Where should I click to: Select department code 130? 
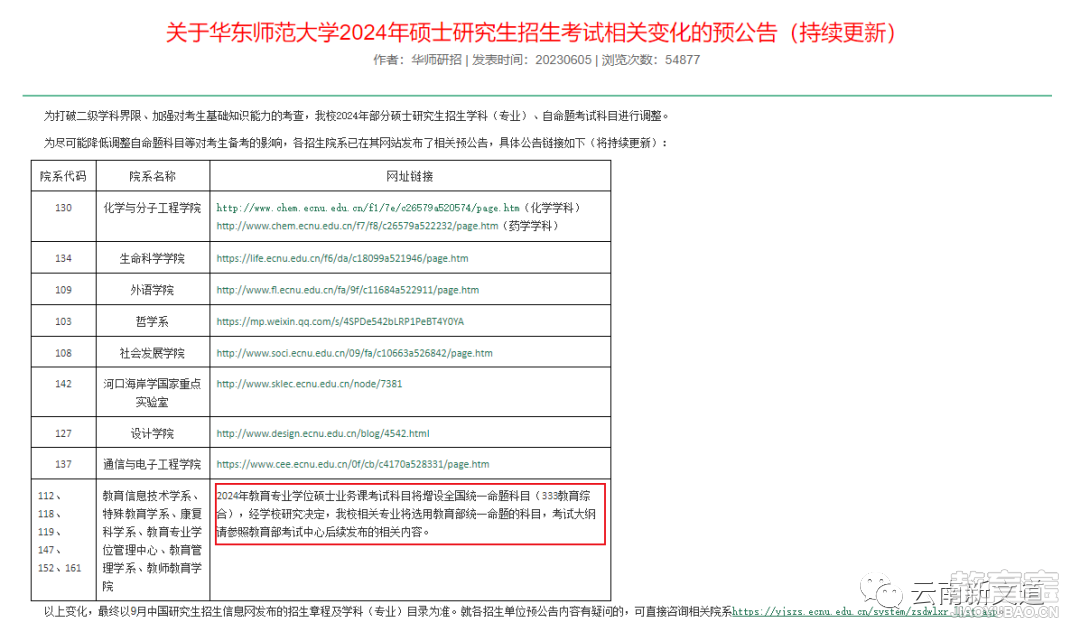click(63, 207)
